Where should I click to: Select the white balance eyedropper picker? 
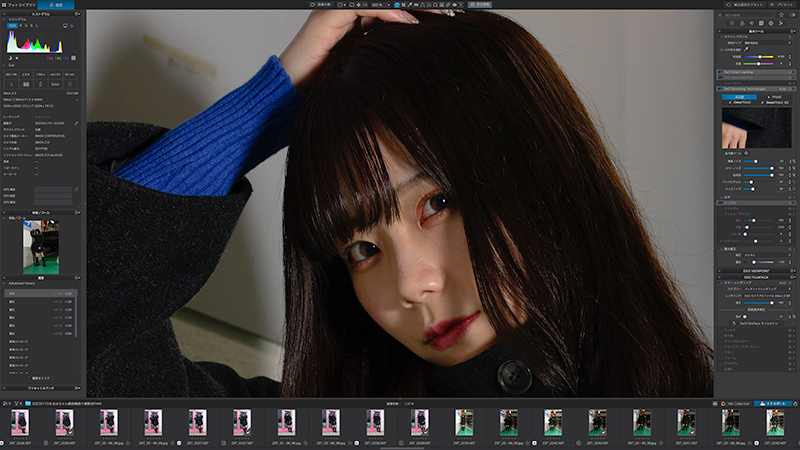(746, 49)
